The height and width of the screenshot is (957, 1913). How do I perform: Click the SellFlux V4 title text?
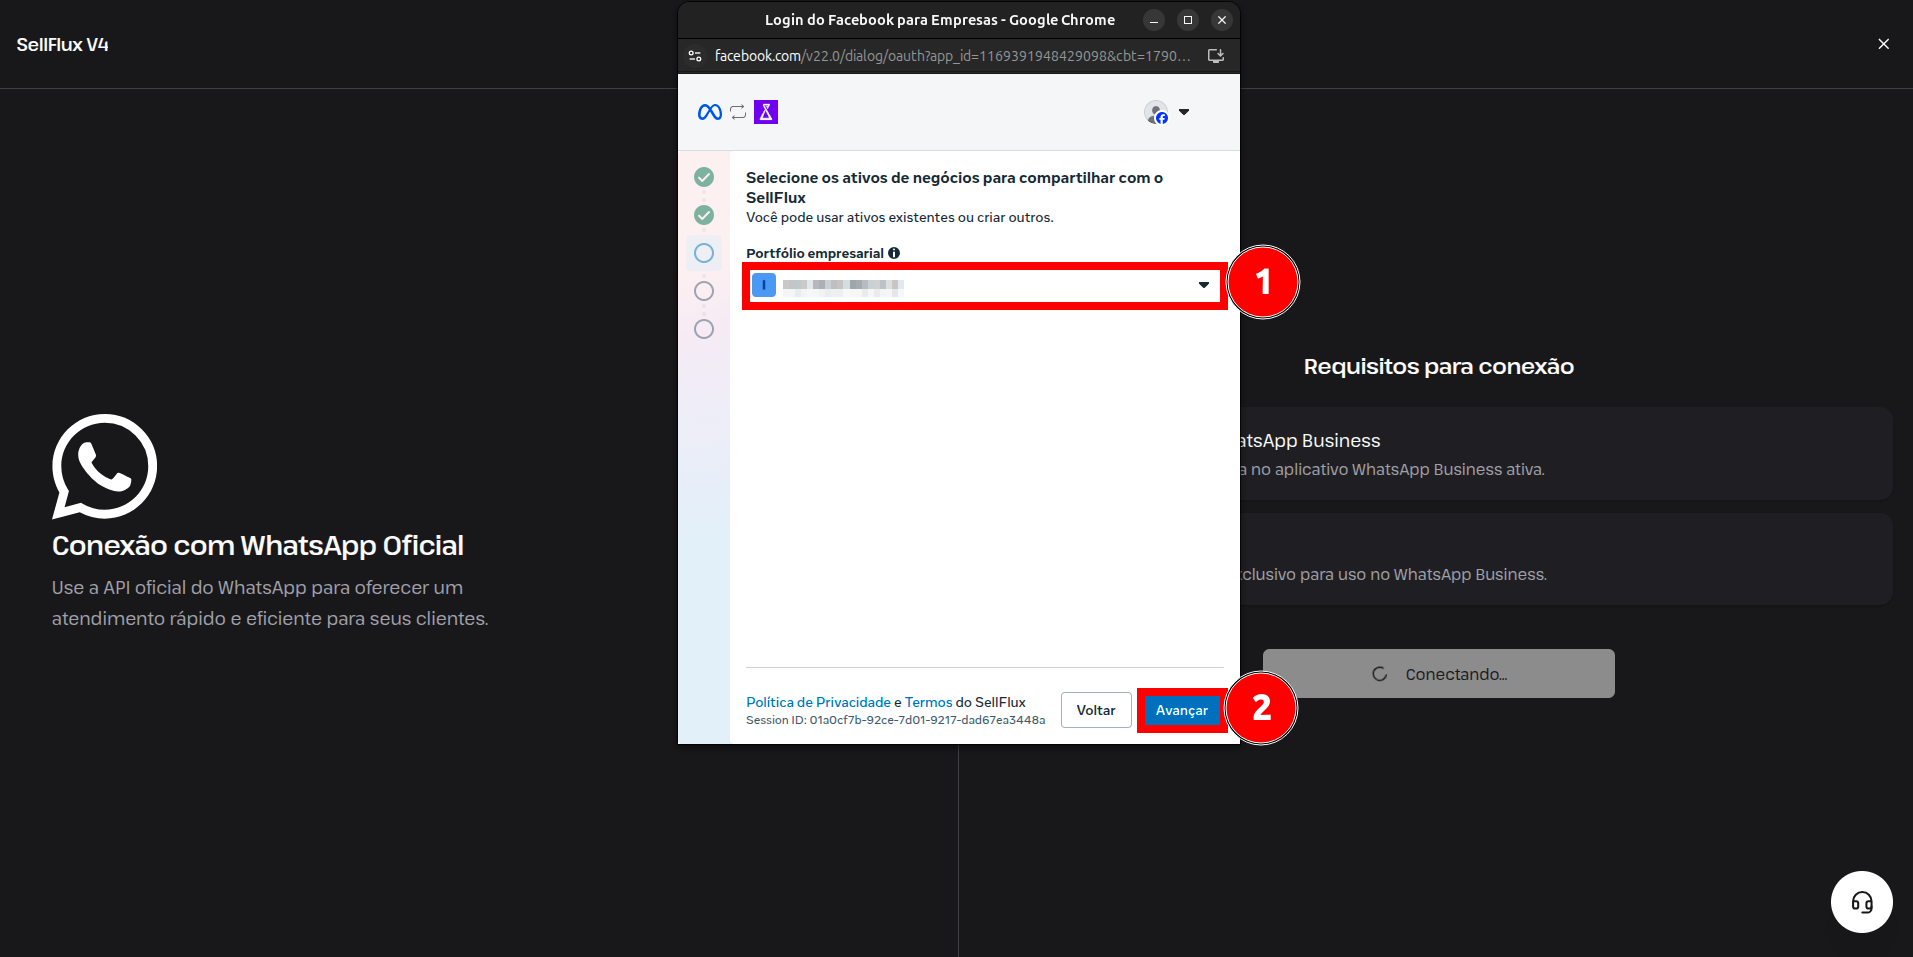(62, 45)
